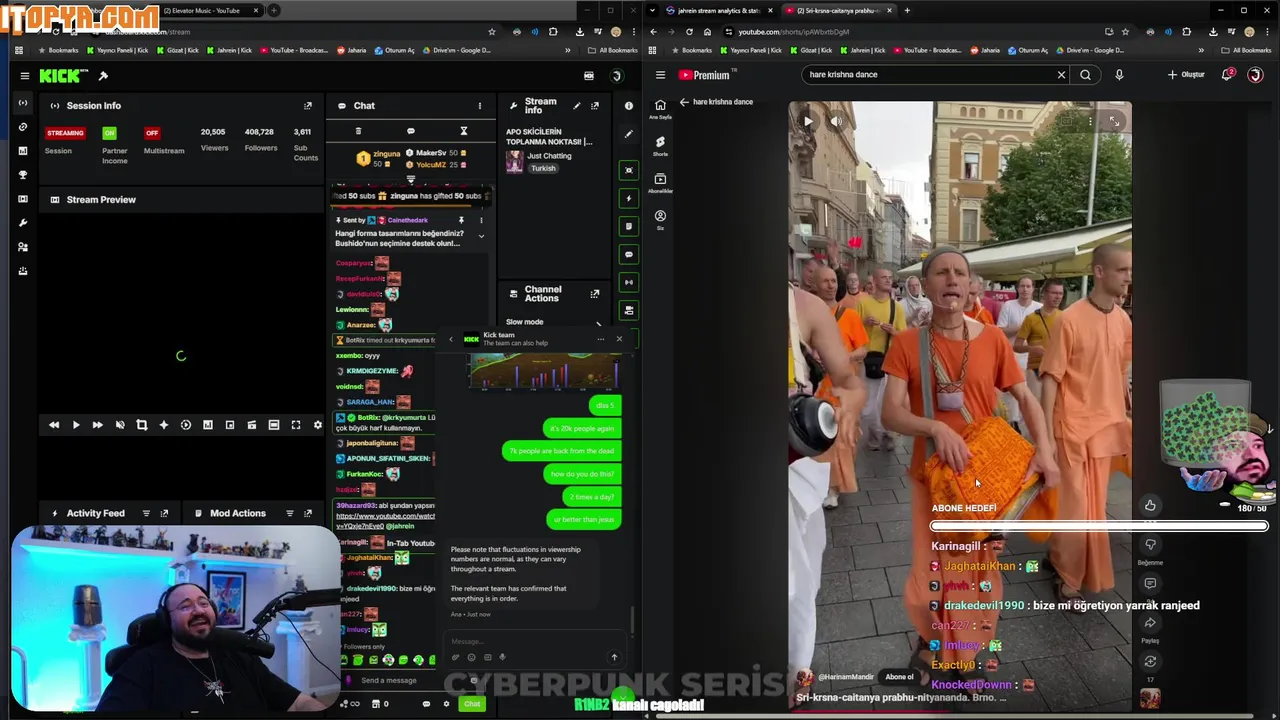
Task: Open the trophy icon in Kick sidebar
Action: 23,175
